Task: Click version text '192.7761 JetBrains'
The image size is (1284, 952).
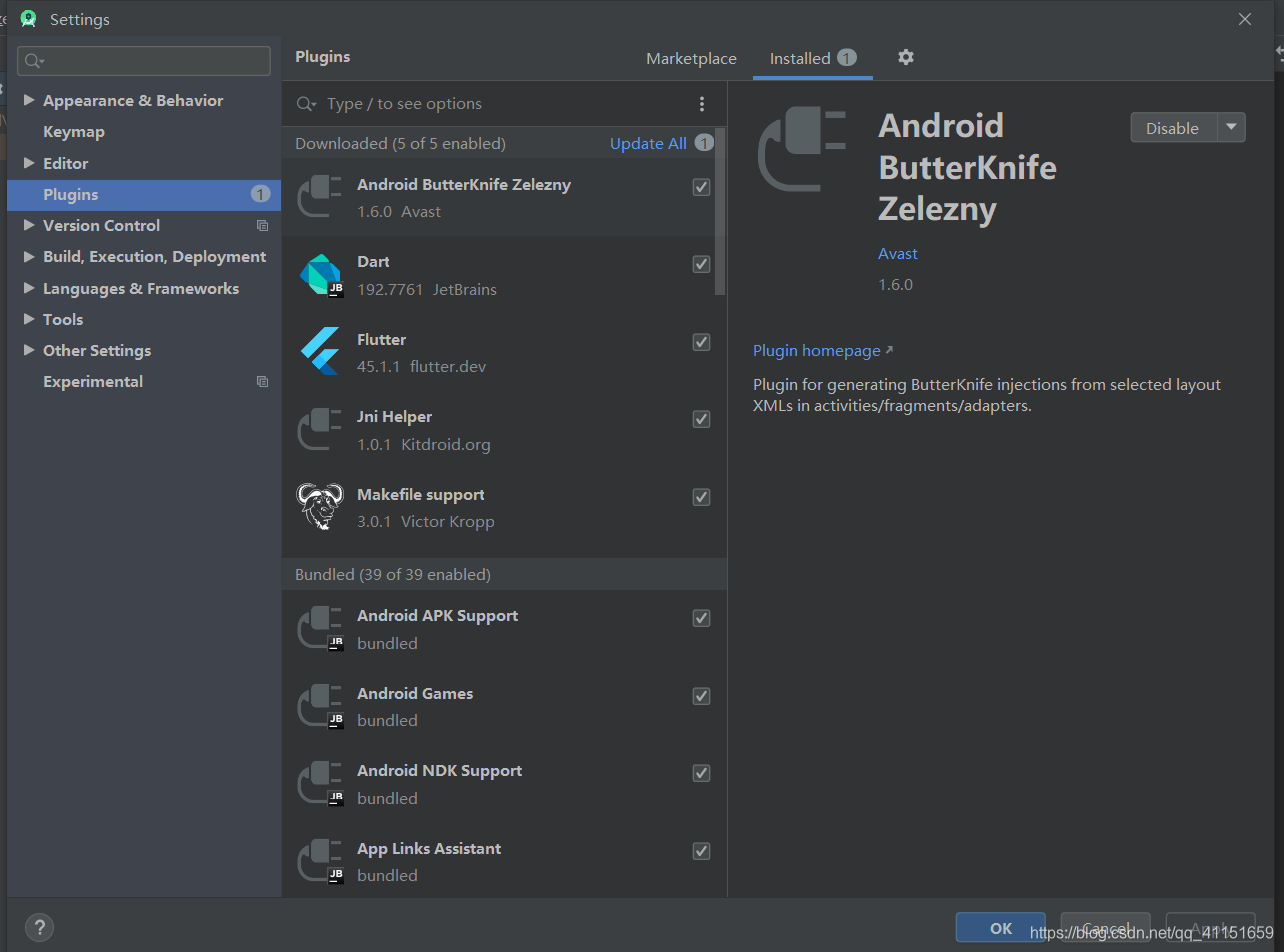Action: click(427, 289)
